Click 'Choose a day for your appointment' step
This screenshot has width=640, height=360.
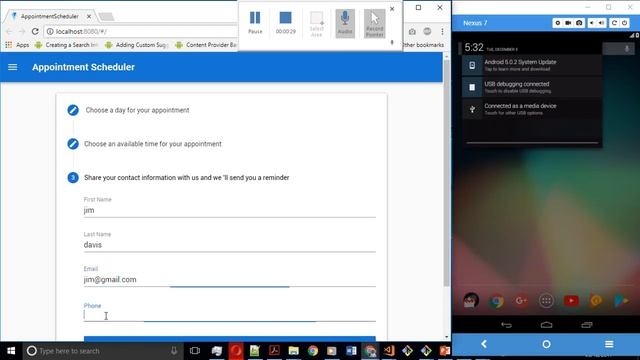coord(138,110)
